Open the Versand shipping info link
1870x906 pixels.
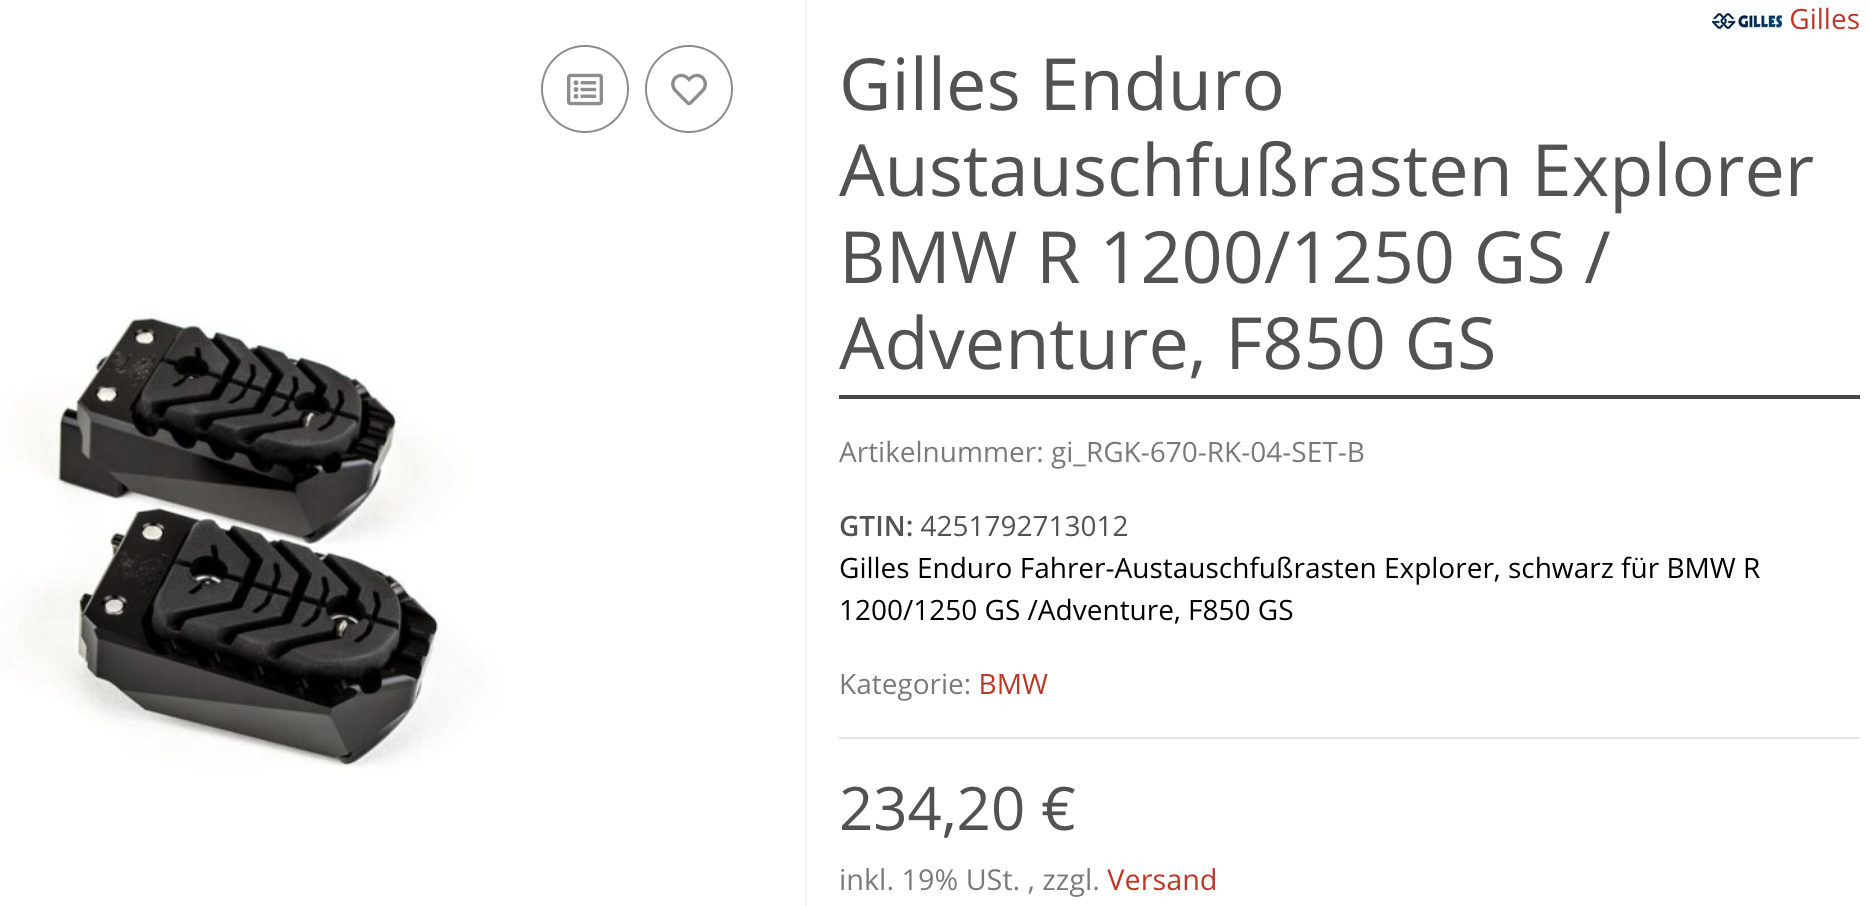pos(1161,880)
